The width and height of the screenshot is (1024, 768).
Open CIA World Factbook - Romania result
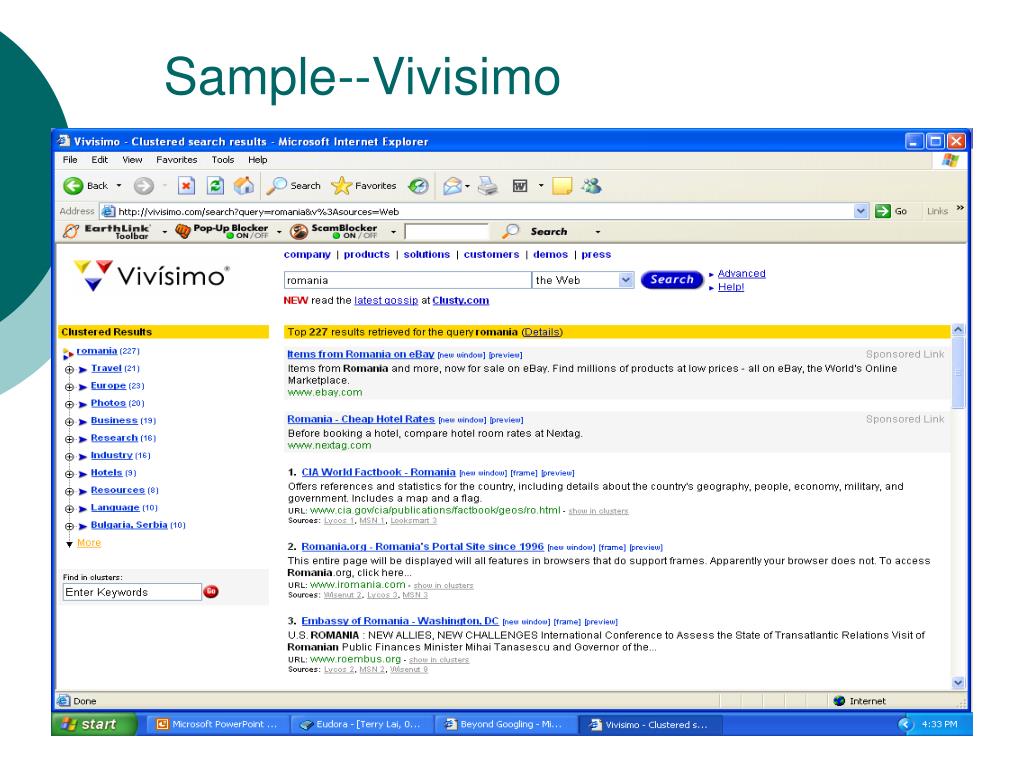pyautogui.click(x=378, y=472)
